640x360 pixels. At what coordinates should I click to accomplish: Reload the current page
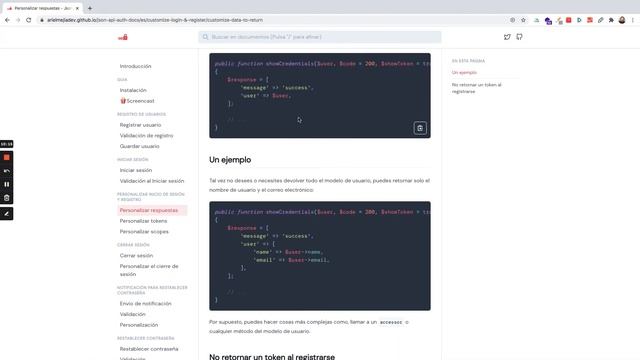point(29,20)
